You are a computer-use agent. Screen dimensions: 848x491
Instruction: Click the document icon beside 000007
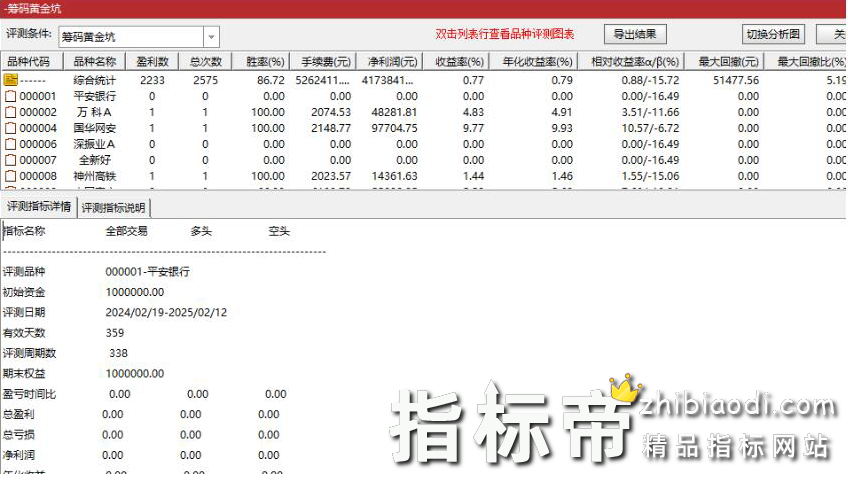pos(11,160)
